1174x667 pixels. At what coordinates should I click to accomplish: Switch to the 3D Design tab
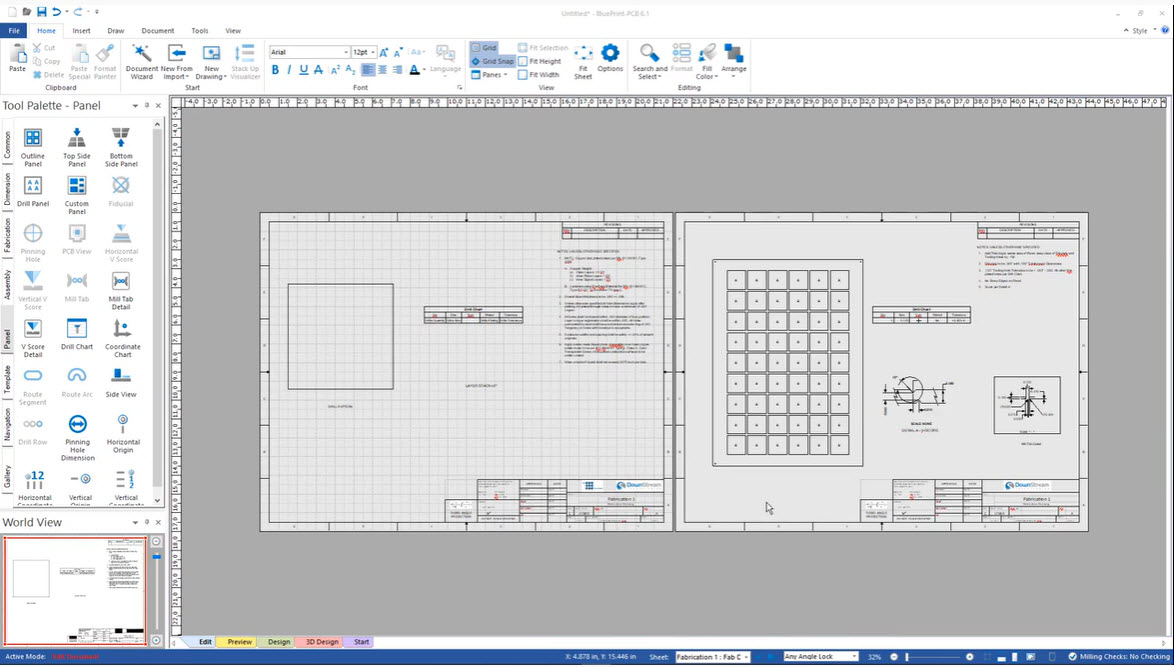coord(319,641)
